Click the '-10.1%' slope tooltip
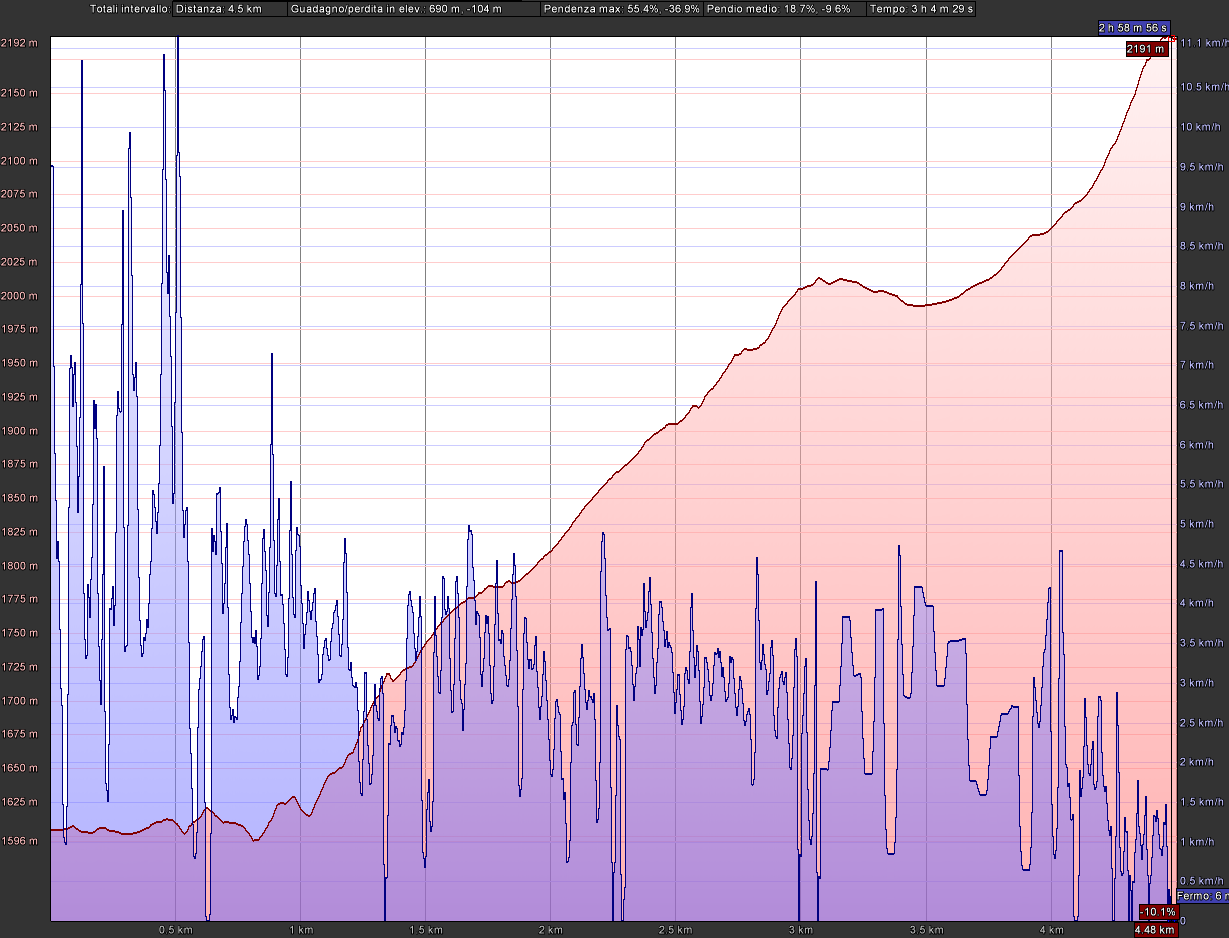Image resolution: width=1229 pixels, height=938 pixels. click(x=1158, y=912)
